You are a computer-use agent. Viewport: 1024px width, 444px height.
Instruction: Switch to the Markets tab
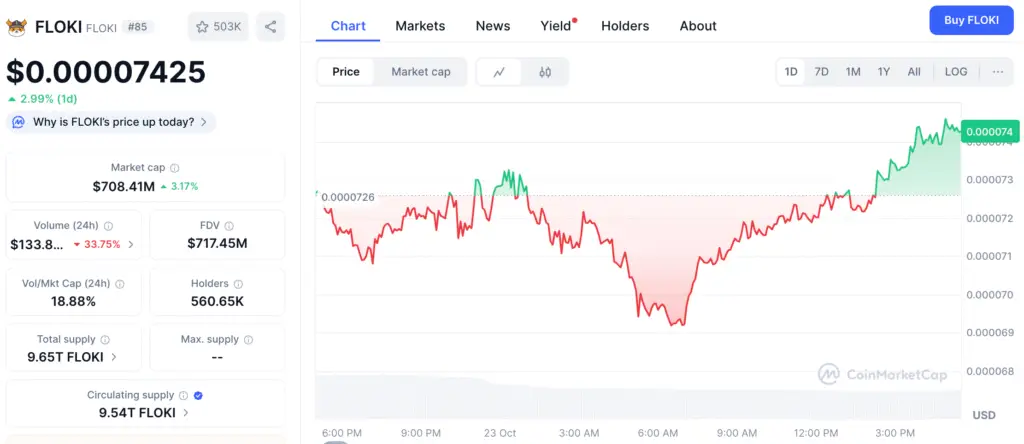pyautogui.click(x=420, y=26)
